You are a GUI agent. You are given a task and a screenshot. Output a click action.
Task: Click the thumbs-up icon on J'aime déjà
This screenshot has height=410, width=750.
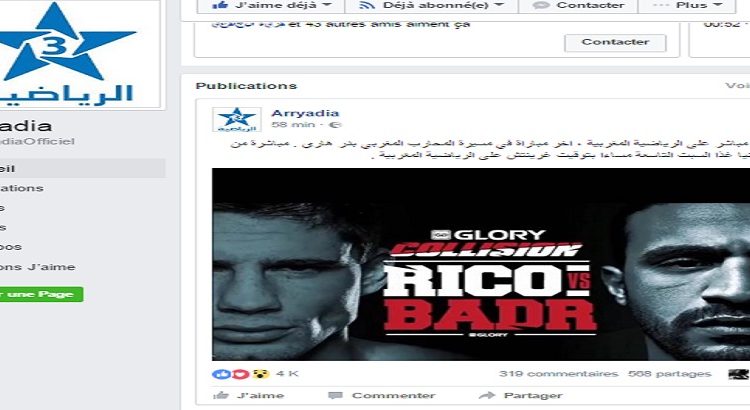point(220,5)
